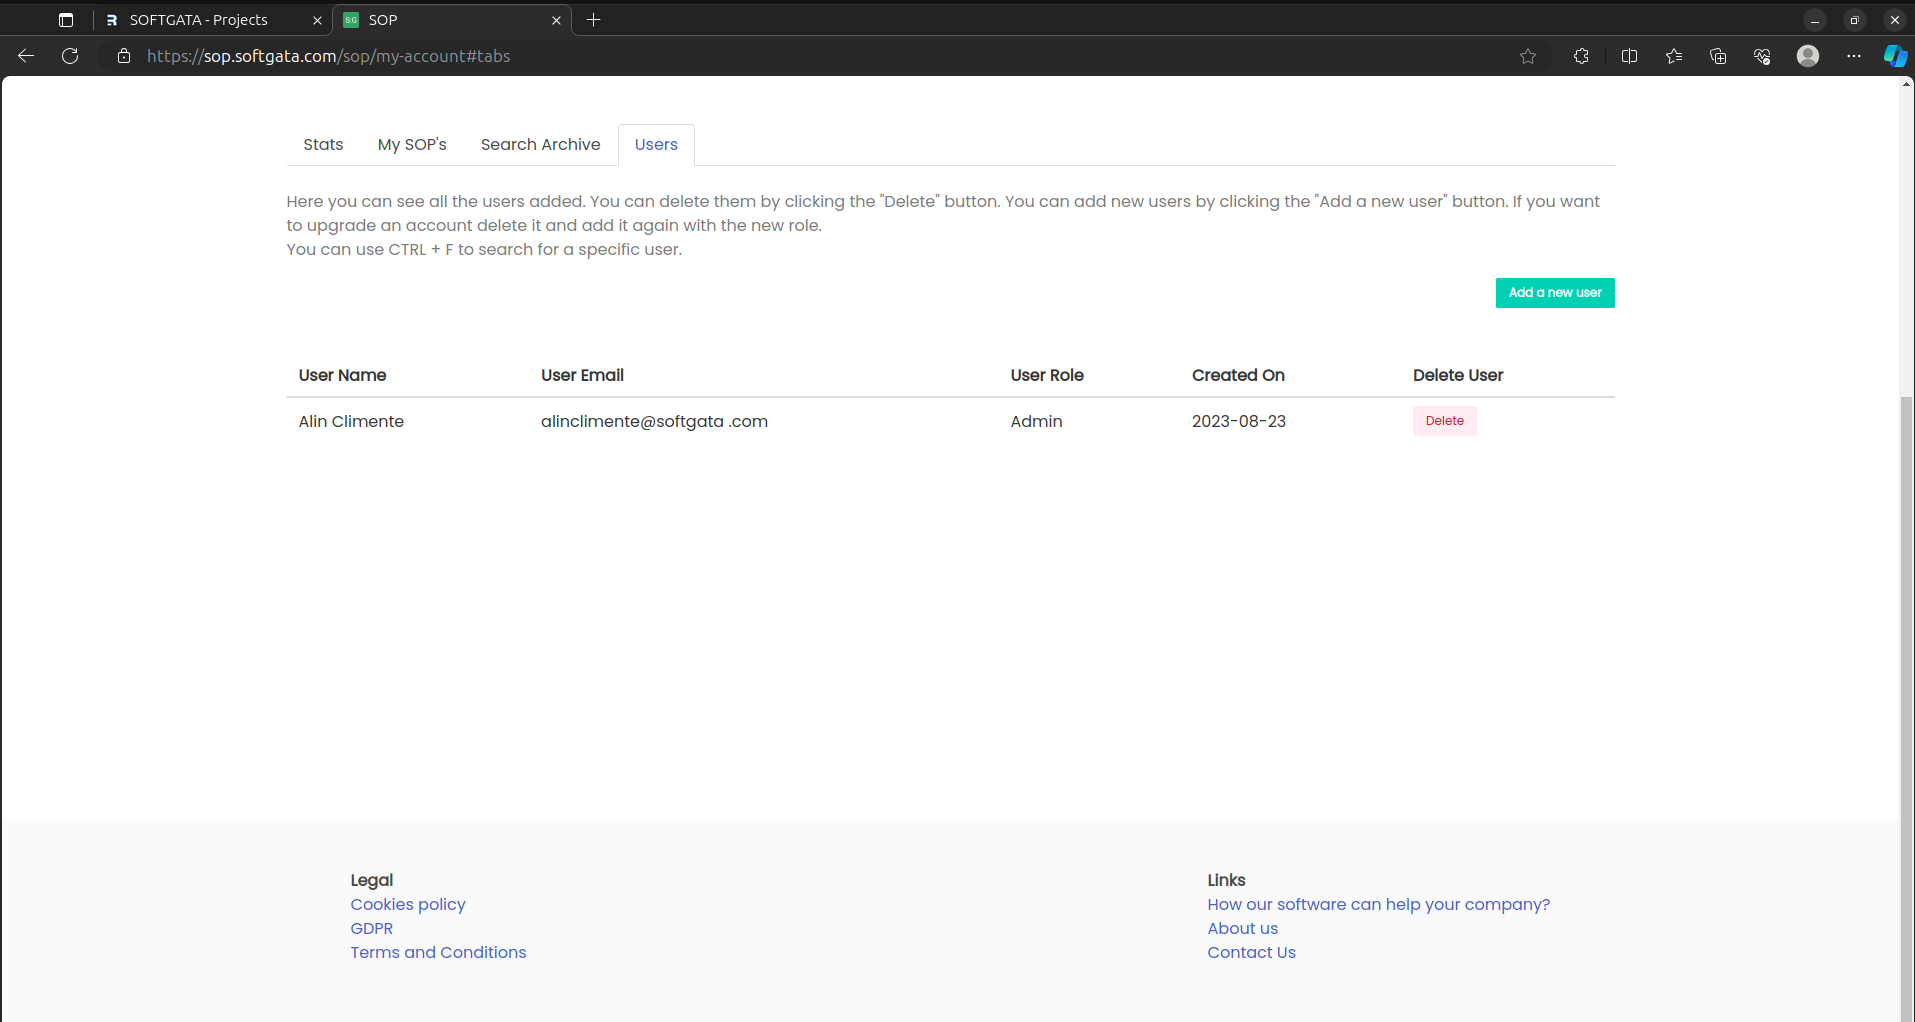Open the tab actions menu button
Screen dimensions: 1915x1022
(x=66, y=20)
